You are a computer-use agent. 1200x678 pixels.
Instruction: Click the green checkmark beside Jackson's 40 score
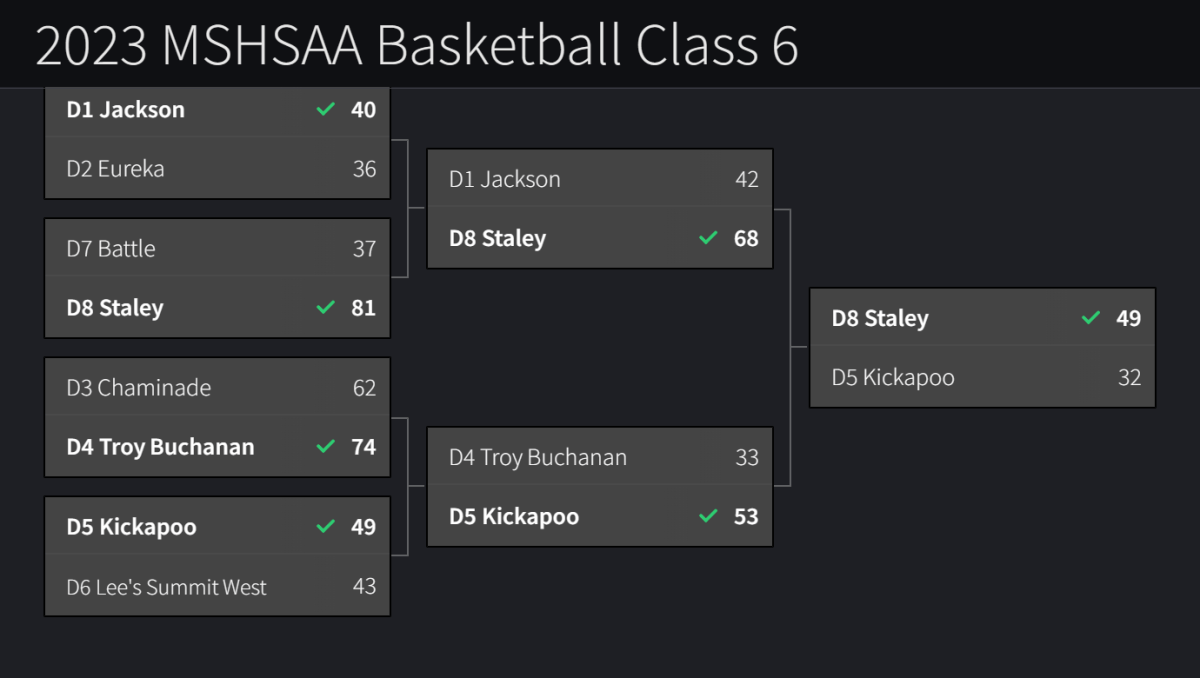tap(325, 109)
